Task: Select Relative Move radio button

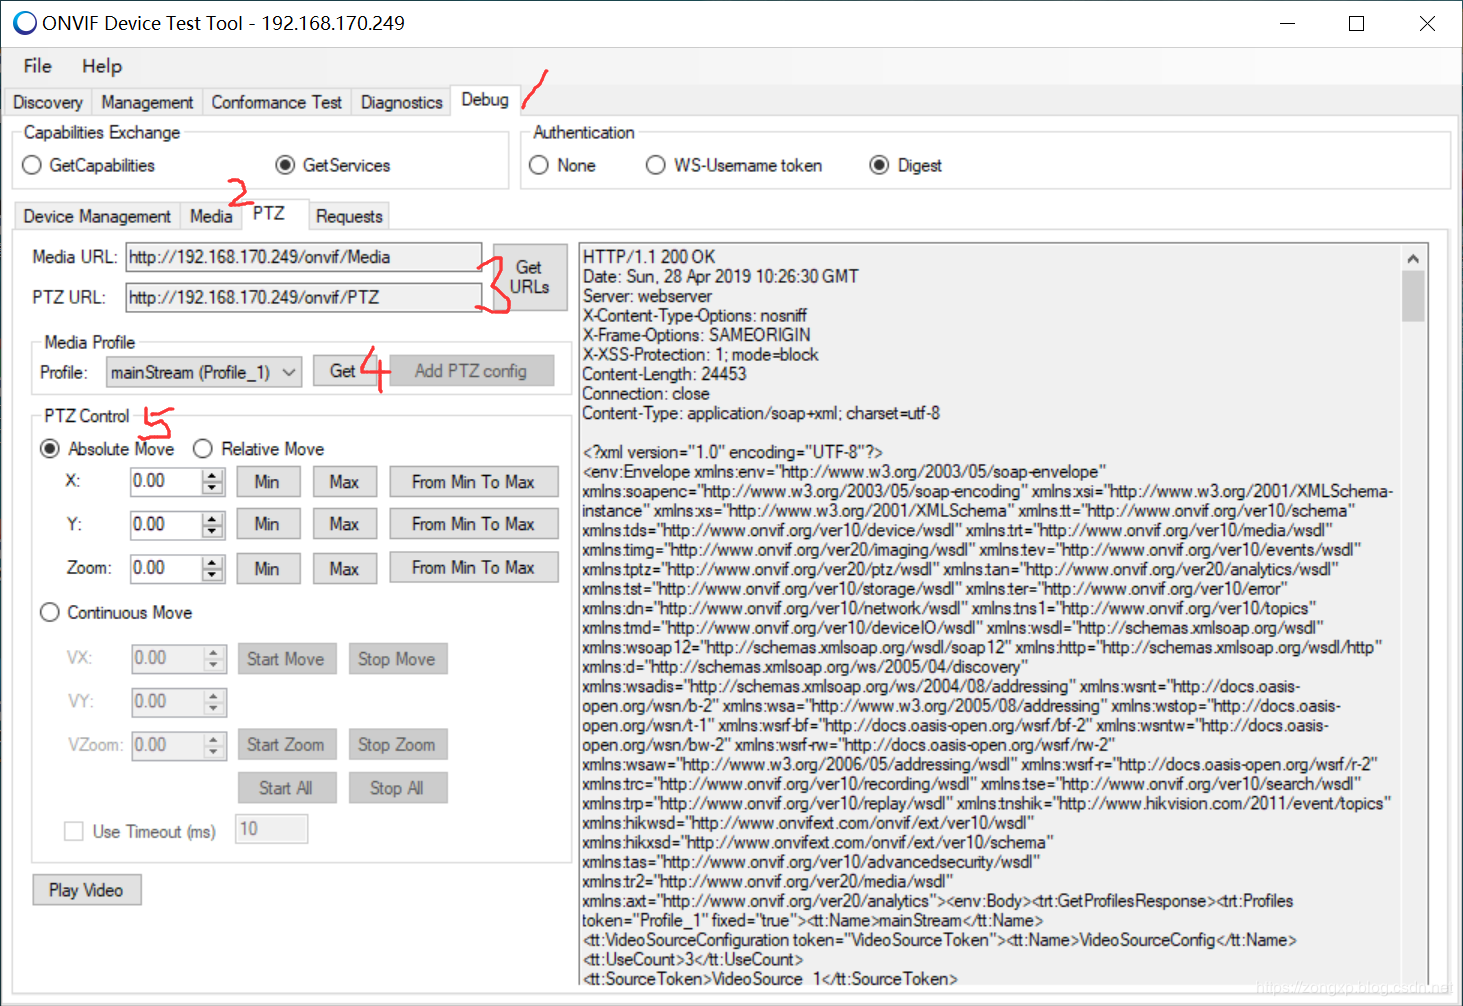Action: point(203,449)
